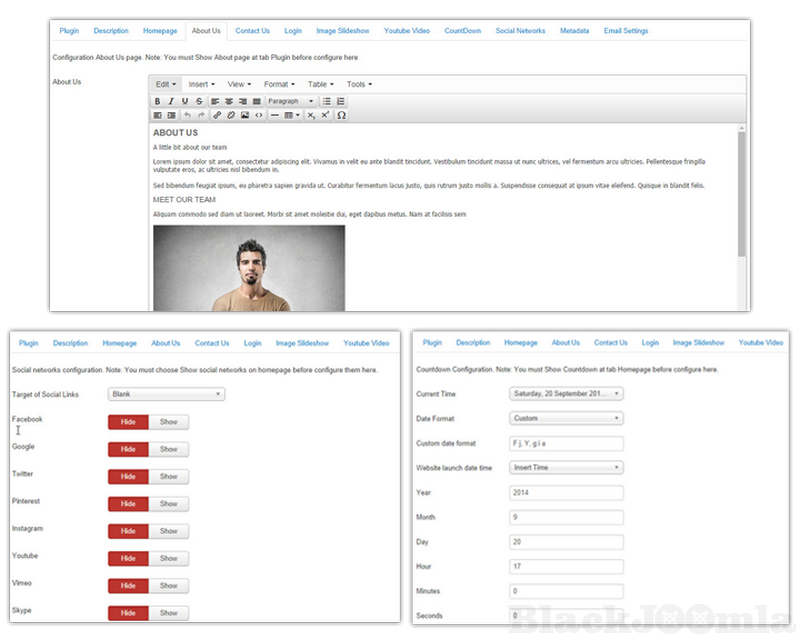Screen dimensions: 800x639
Task: Toggle strikethrough text formatting
Action: (x=199, y=102)
